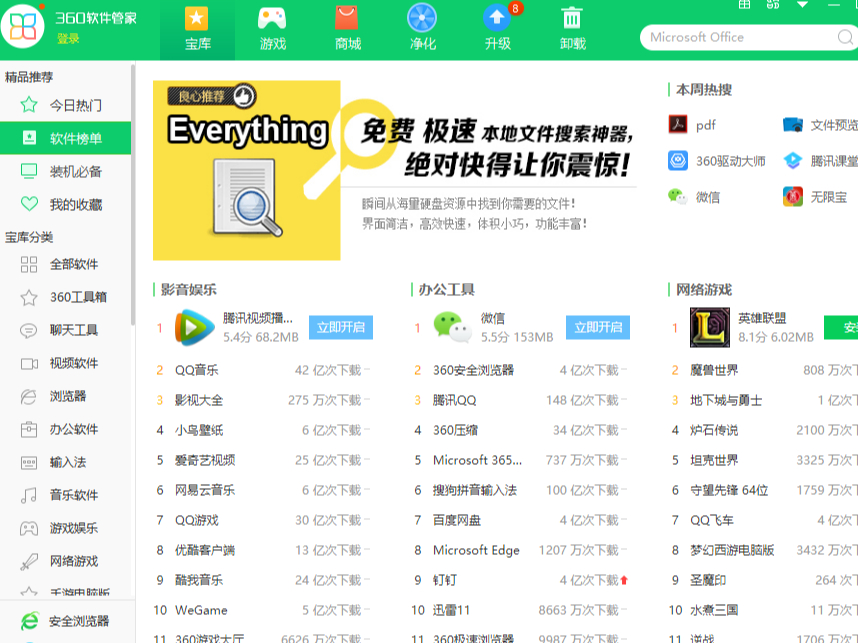
Task: Focus the Microsoft Office search field
Action: (741, 37)
